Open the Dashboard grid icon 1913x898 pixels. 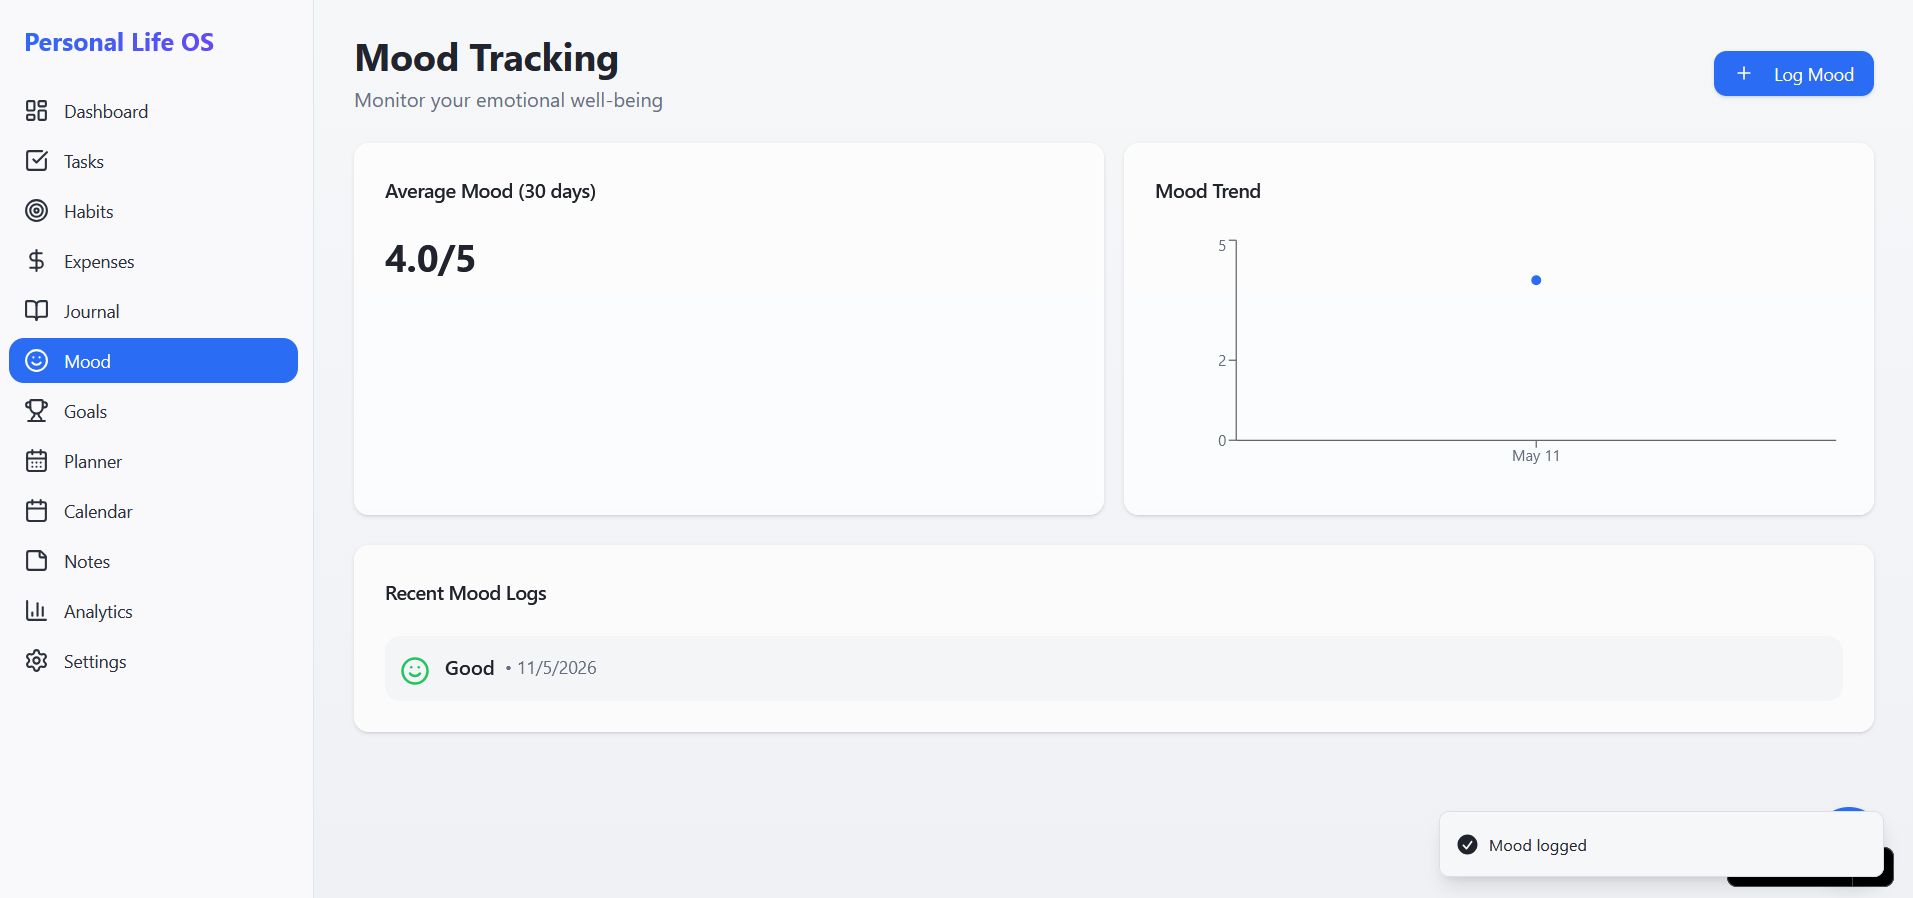(x=36, y=111)
